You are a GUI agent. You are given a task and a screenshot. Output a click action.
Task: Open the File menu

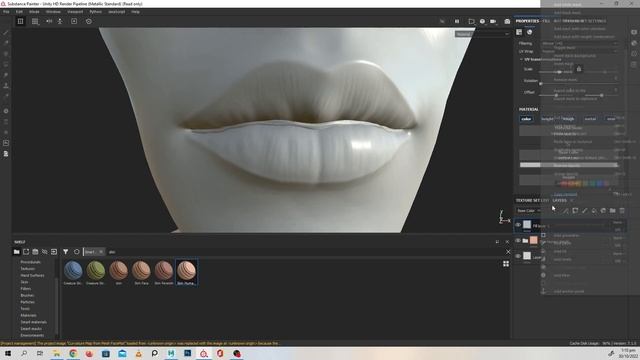pyautogui.click(x=6, y=12)
